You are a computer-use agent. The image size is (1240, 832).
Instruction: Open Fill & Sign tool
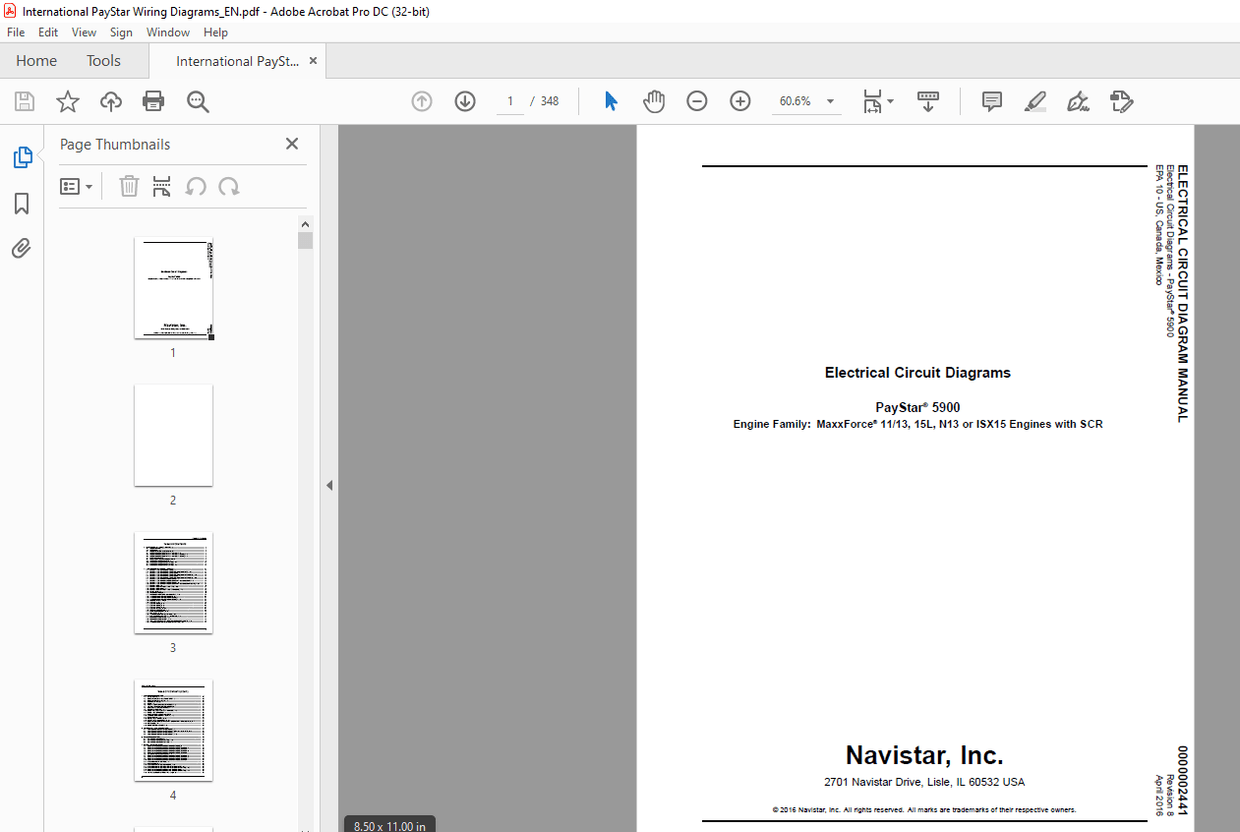[1078, 101]
